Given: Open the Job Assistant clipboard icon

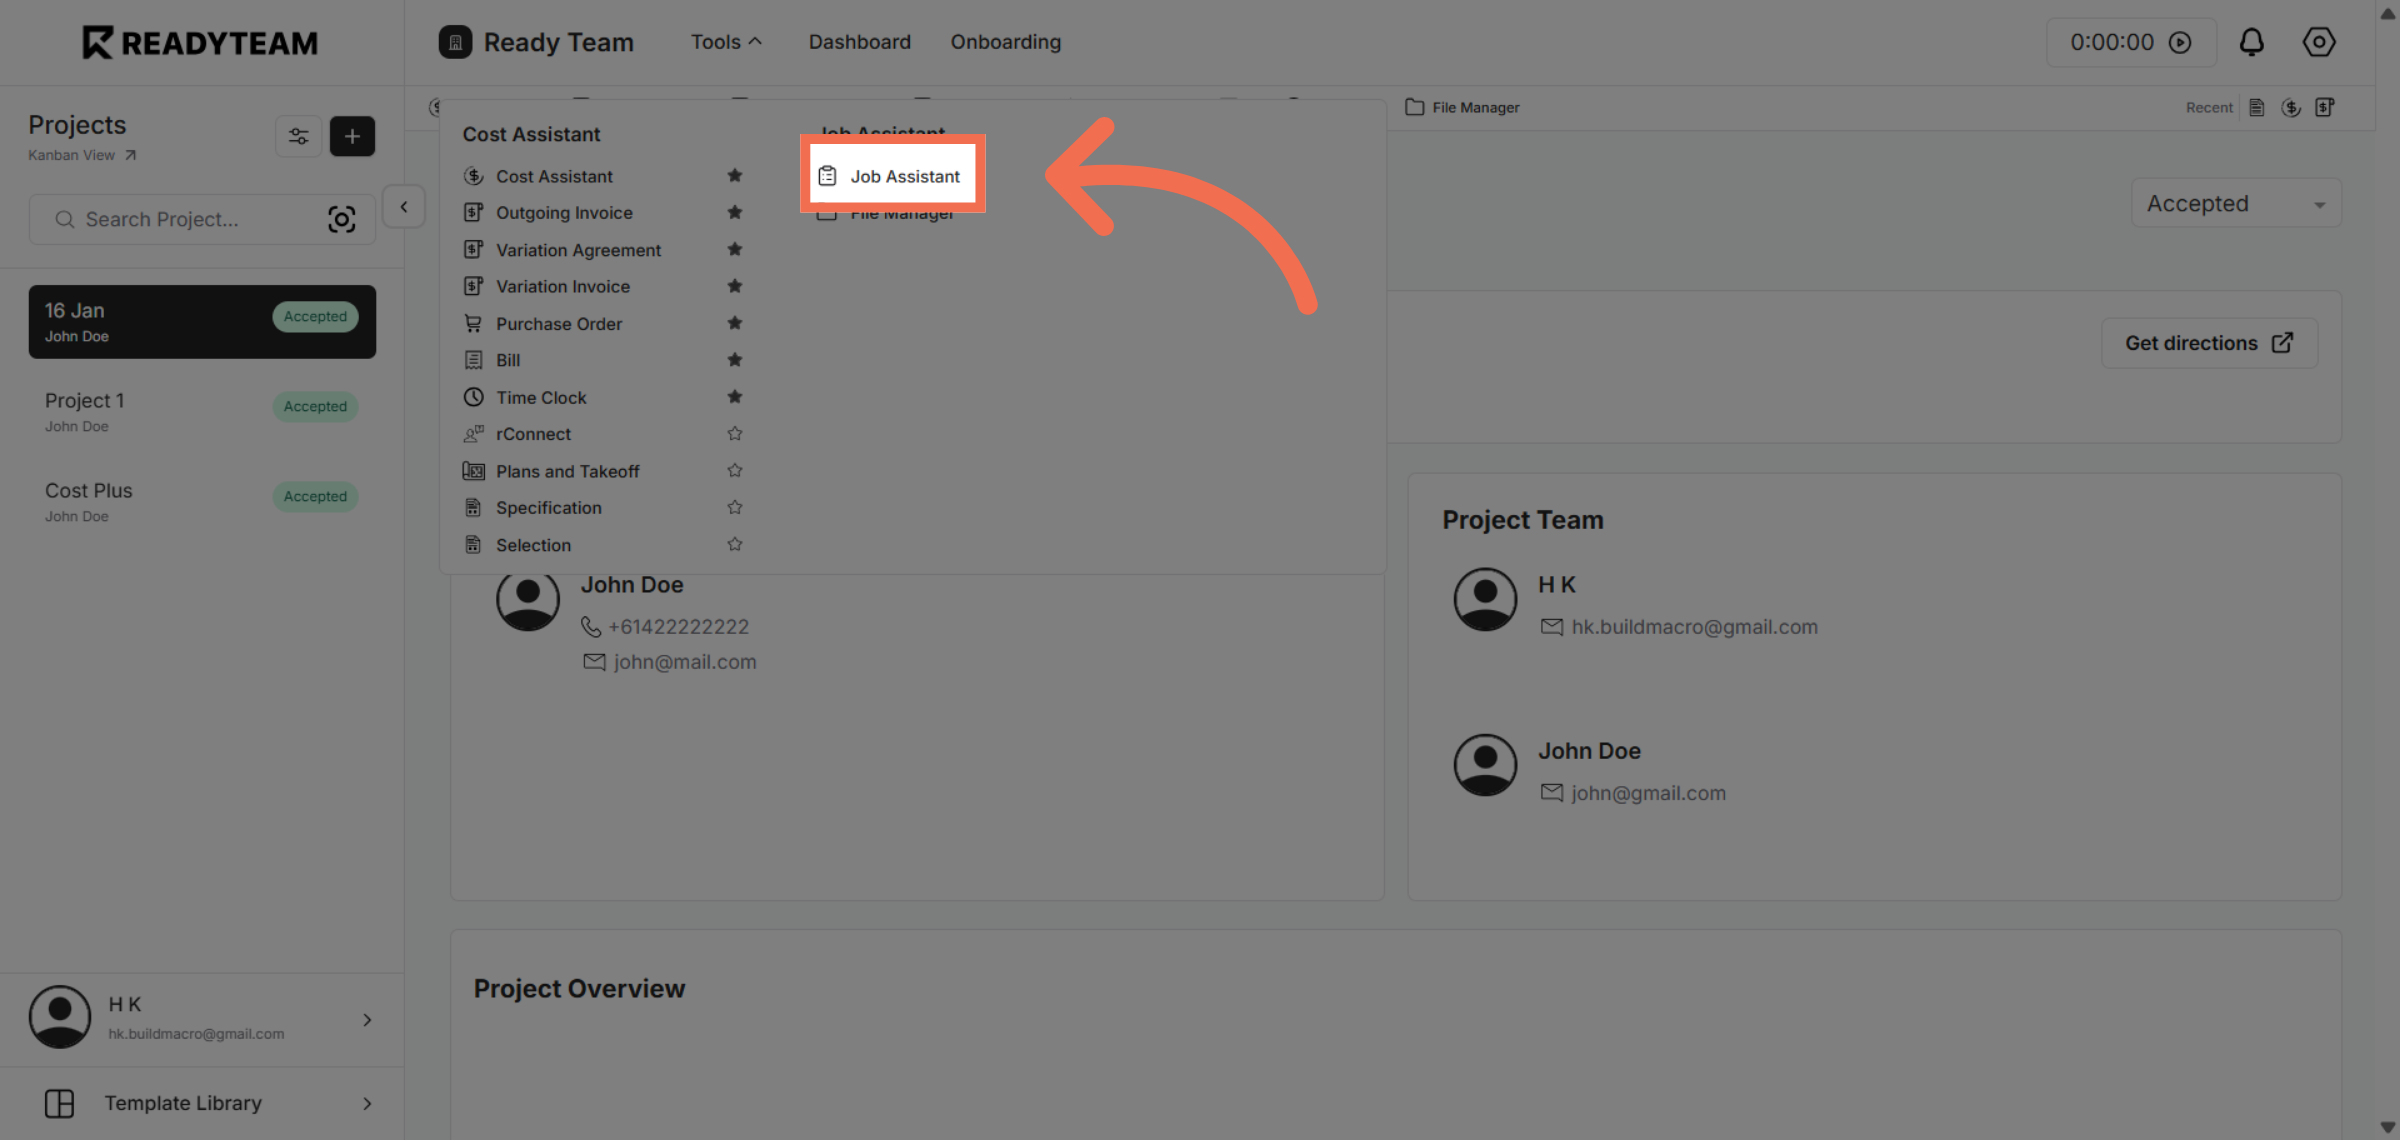Looking at the screenshot, I should coord(826,174).
